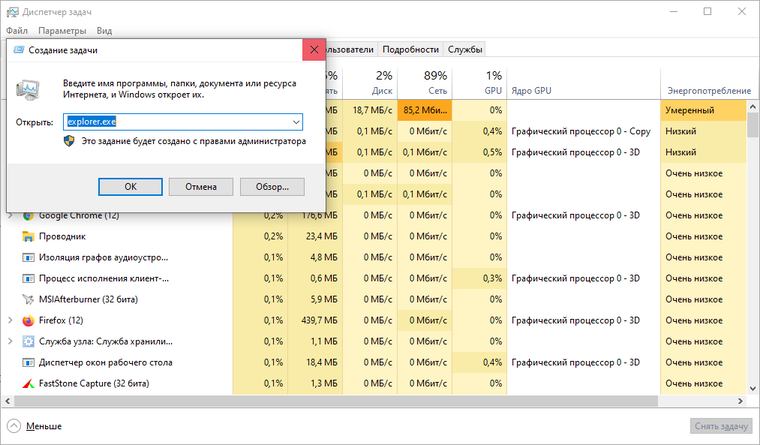This screenshot has height=445, width=760.
Task: Click the Google Chrome process icon
Action: [28, 216]
